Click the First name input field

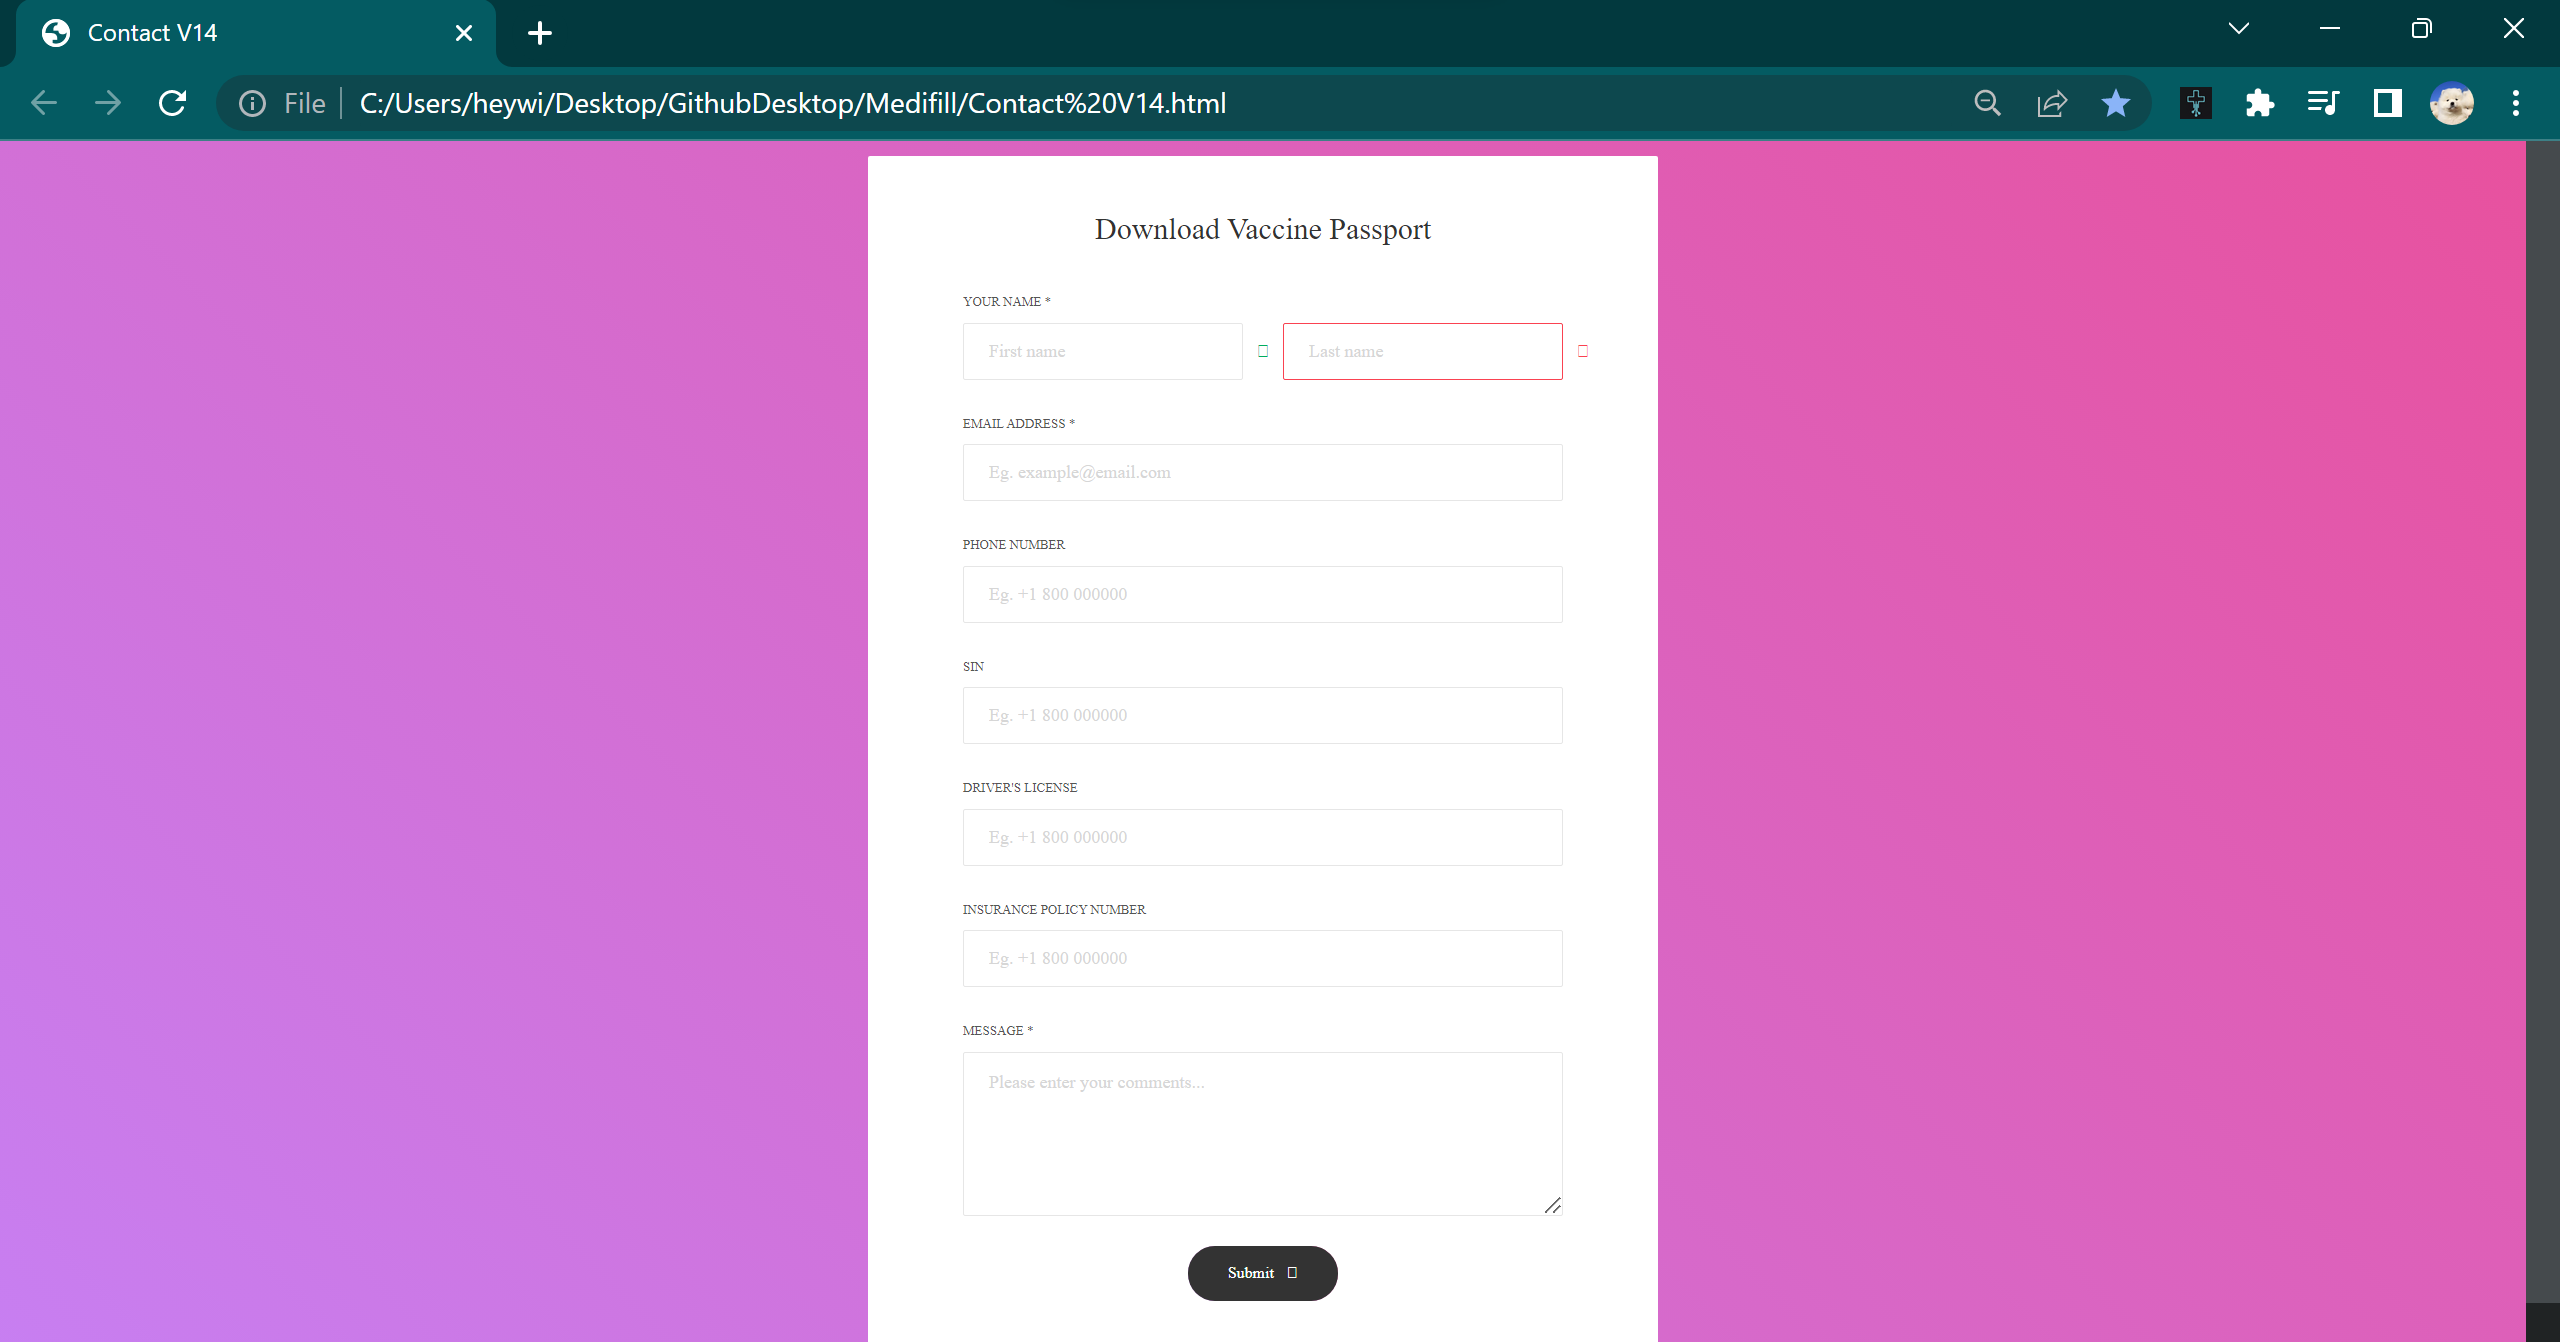(x=1102, y=351)
